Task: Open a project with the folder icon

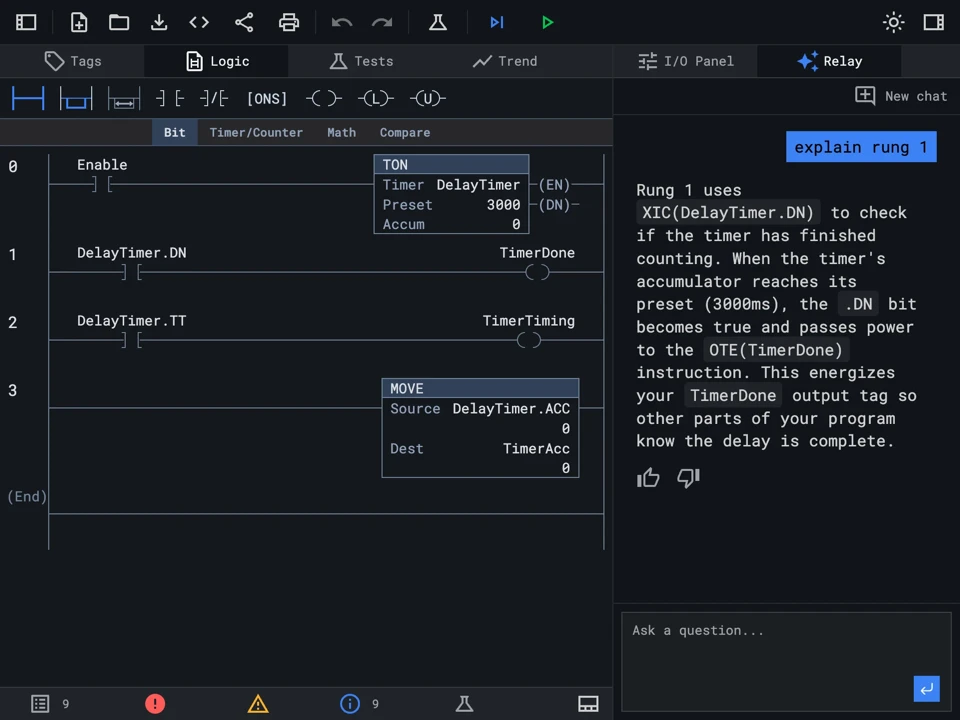Action: point(119,23)
